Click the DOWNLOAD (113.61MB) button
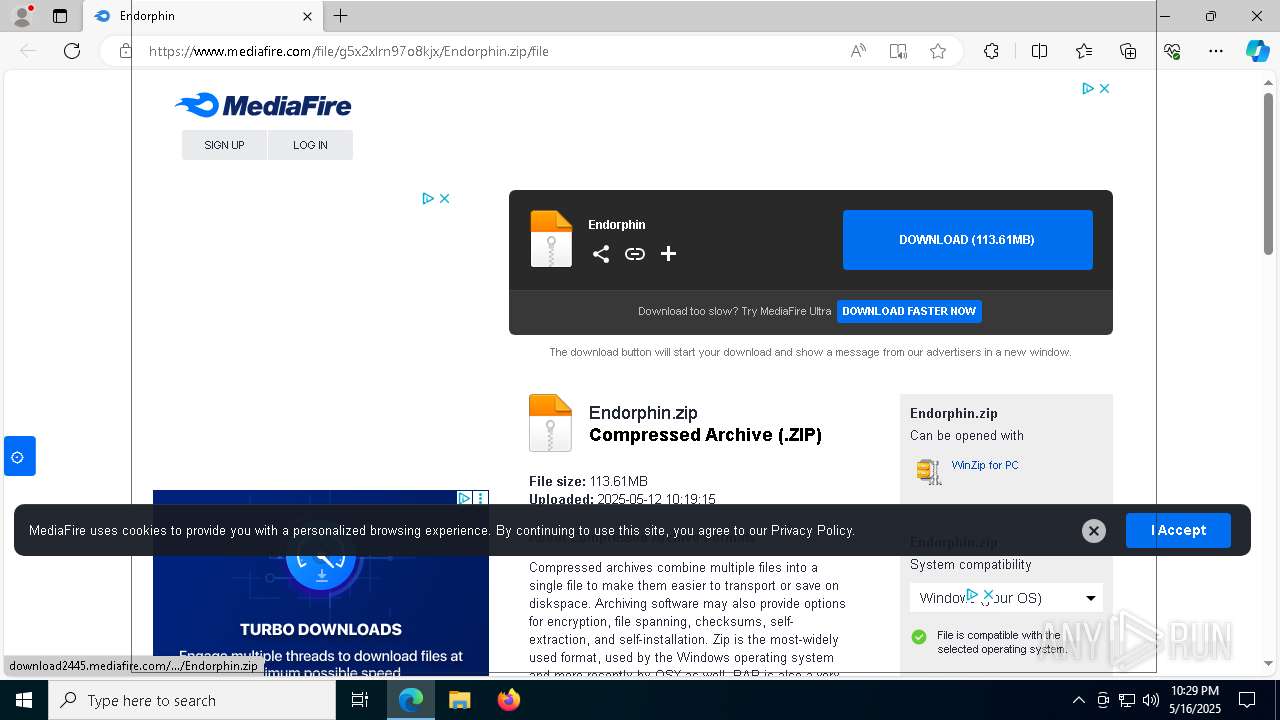 [x=967, y=240]
